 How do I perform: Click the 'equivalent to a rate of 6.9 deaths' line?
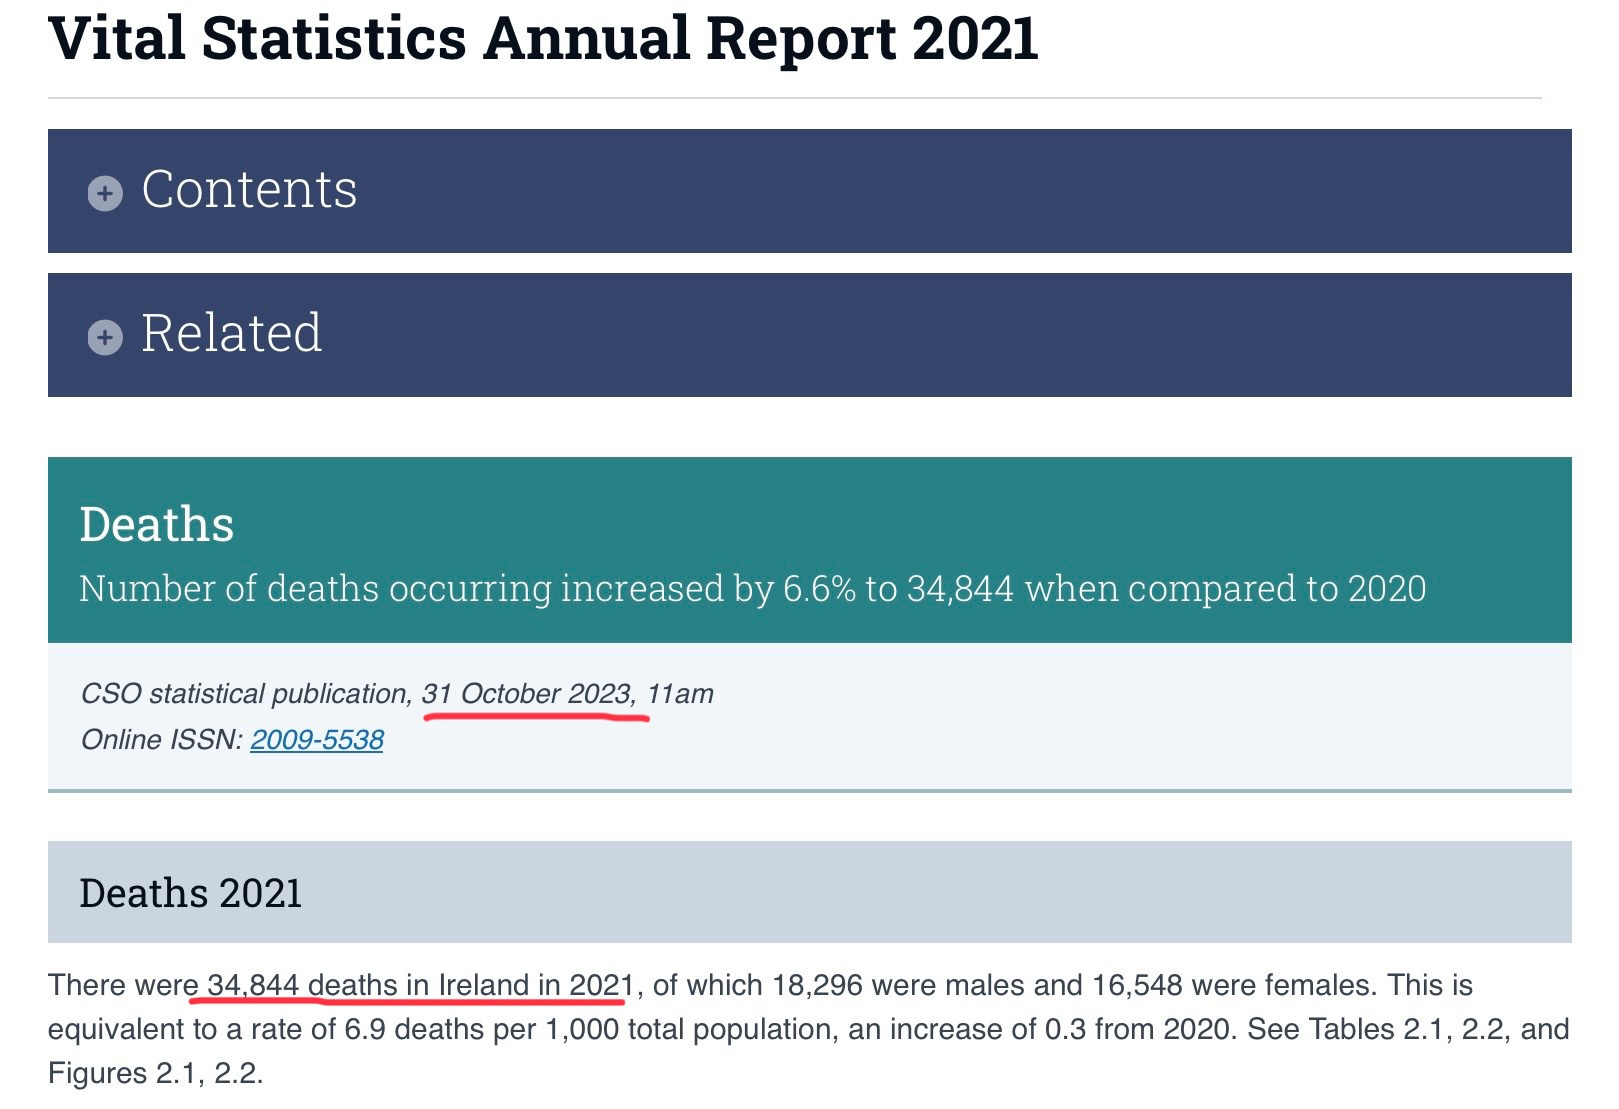(x=809, y=1029)
